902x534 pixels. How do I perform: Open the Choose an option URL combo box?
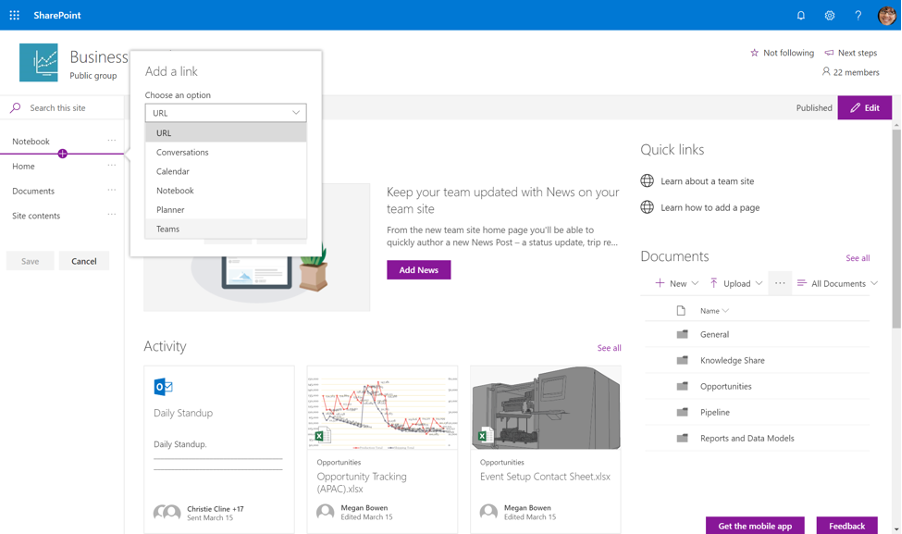226,113
